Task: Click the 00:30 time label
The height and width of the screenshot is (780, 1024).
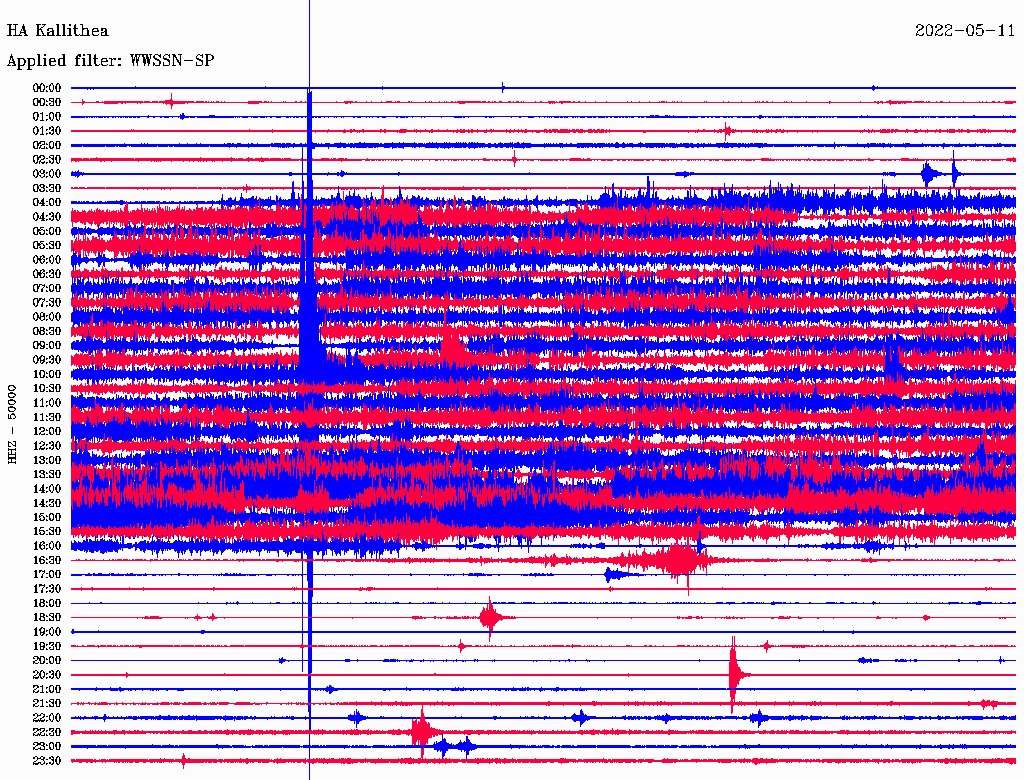Action: 47,102
